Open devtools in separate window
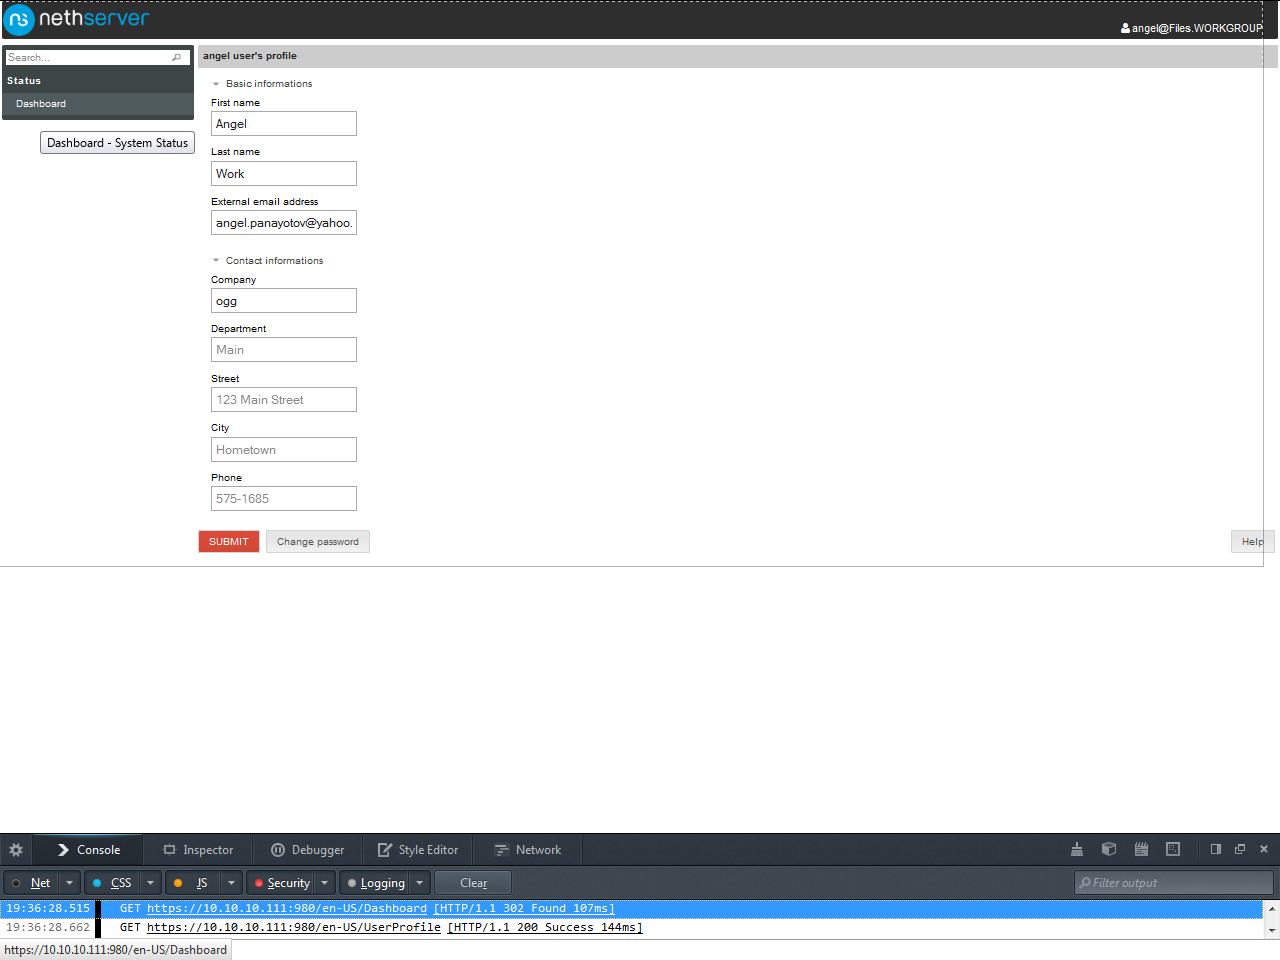Screen dimensions: 1280x960 1240,850
